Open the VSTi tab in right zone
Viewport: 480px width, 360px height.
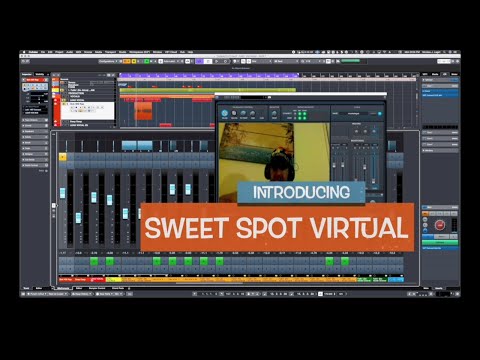click(425, 74)
